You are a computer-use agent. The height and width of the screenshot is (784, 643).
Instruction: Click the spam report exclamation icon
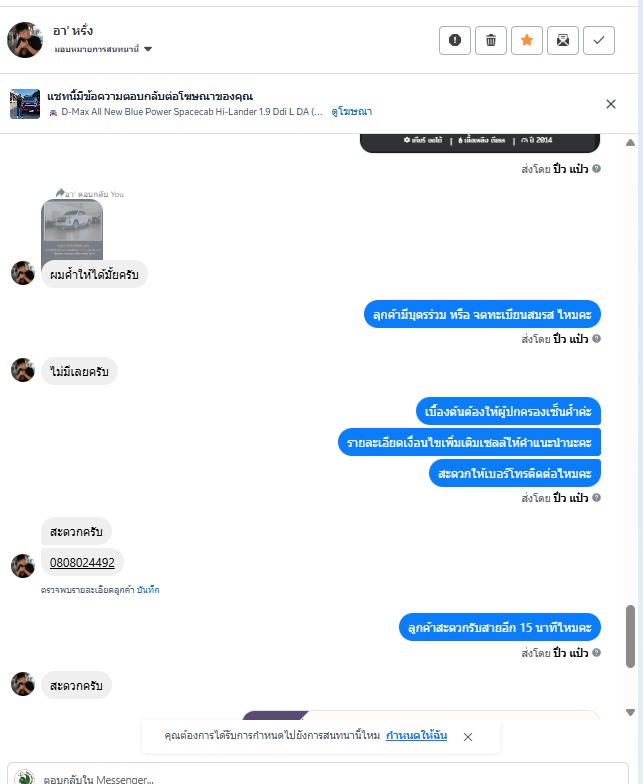[454, 40]
